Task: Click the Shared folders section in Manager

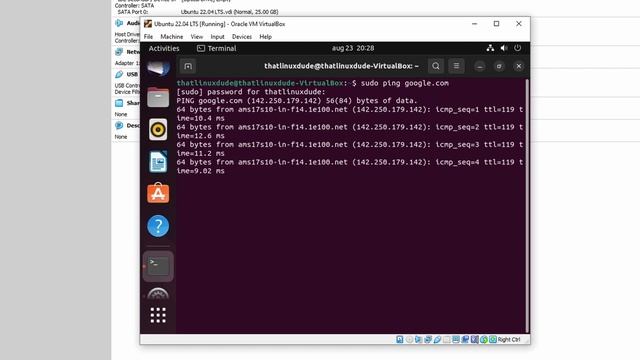Action: [x=127, y=103]
